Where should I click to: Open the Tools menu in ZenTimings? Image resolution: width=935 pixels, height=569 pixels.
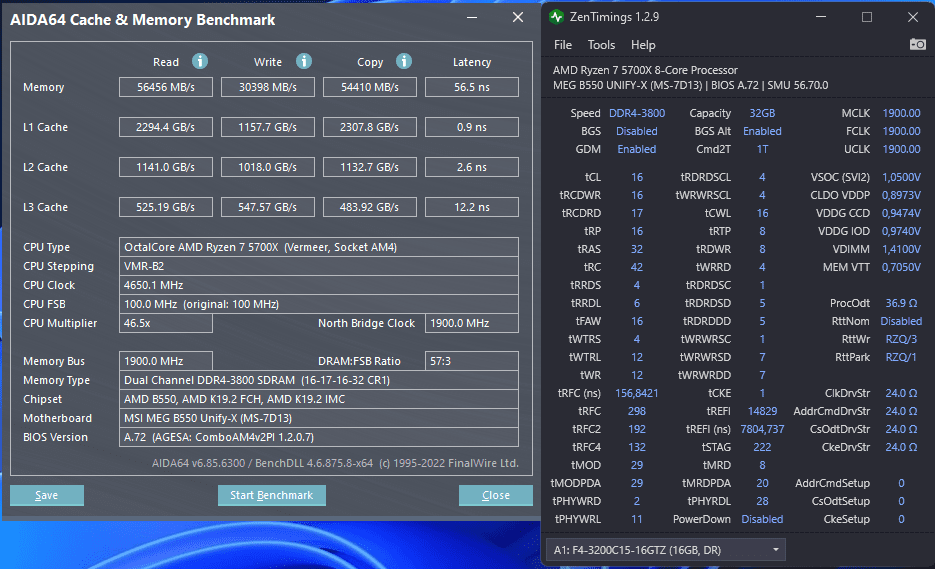pyautogui.click(x=601, y=45)
